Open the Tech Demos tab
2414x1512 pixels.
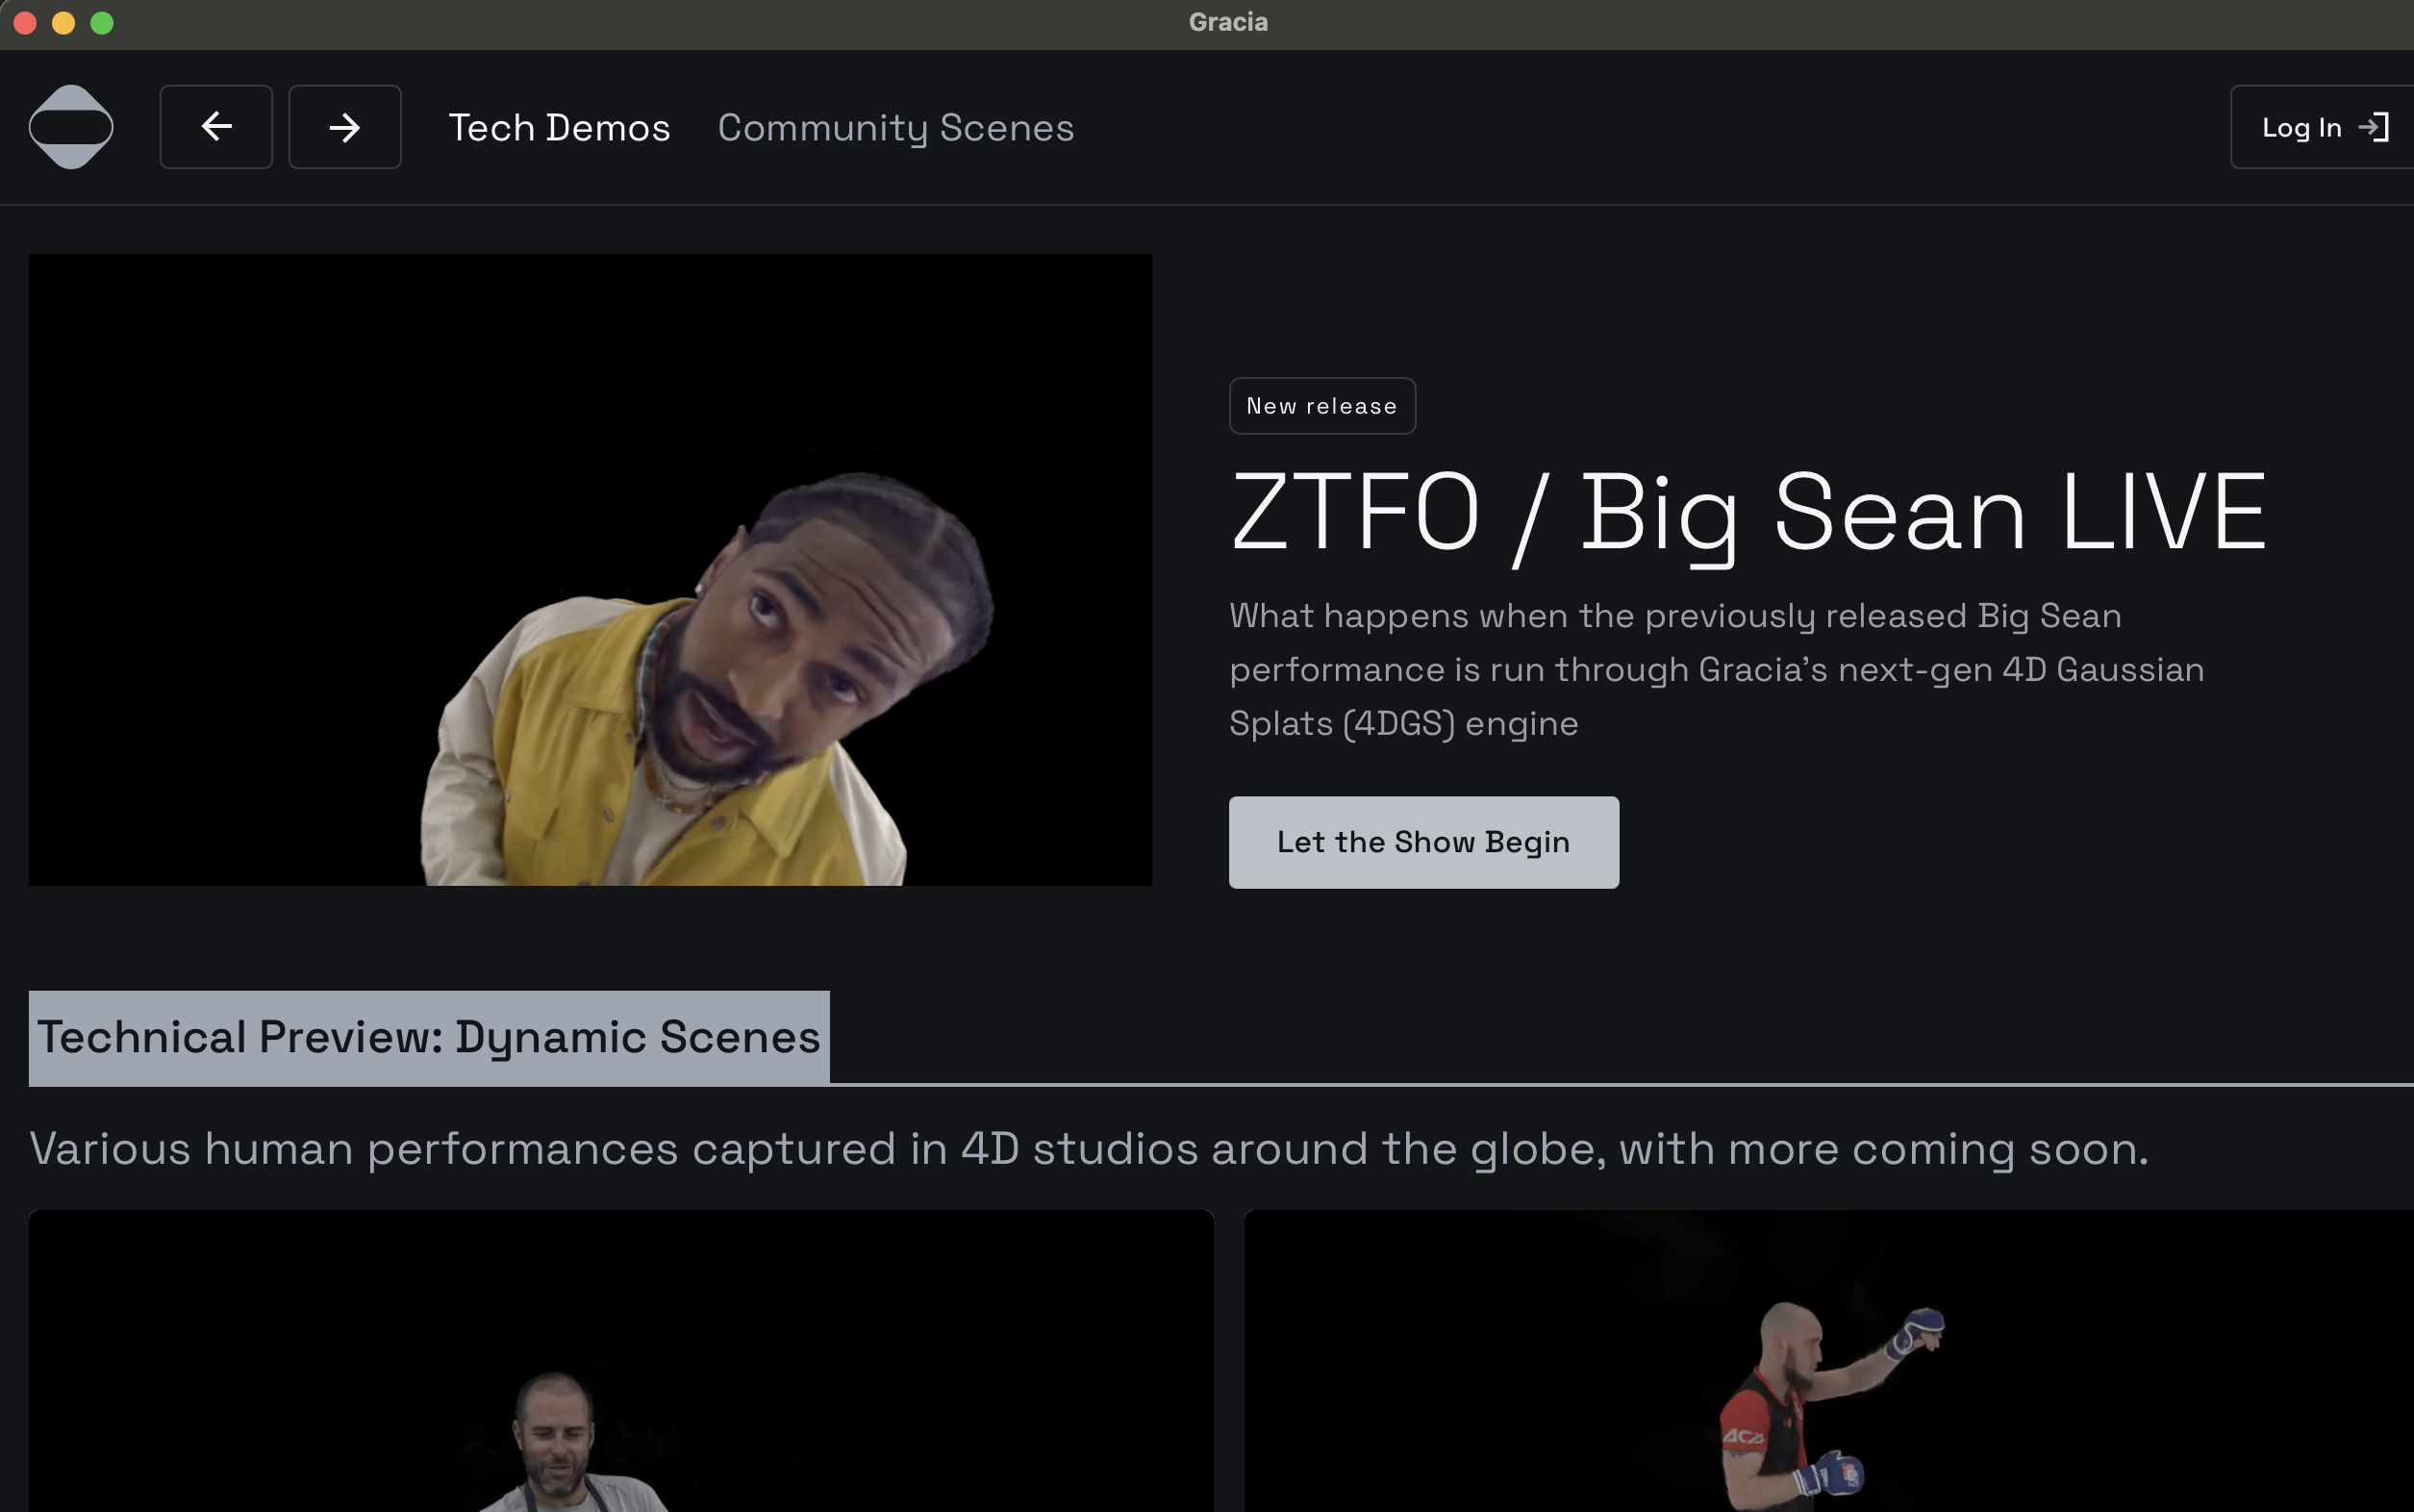[x=559, y=128]
